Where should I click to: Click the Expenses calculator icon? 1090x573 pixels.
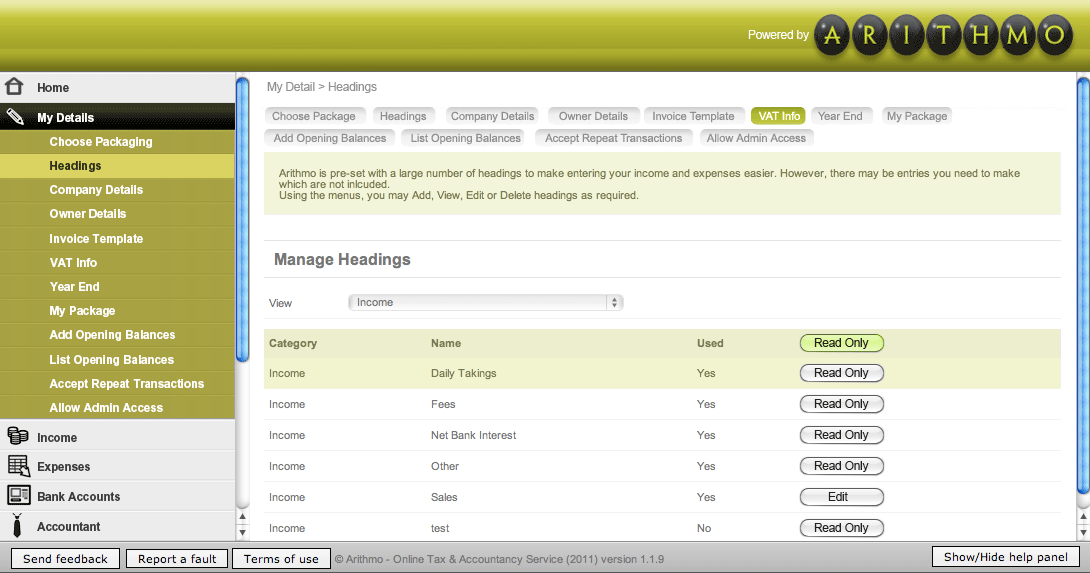[x=18, y=465]
